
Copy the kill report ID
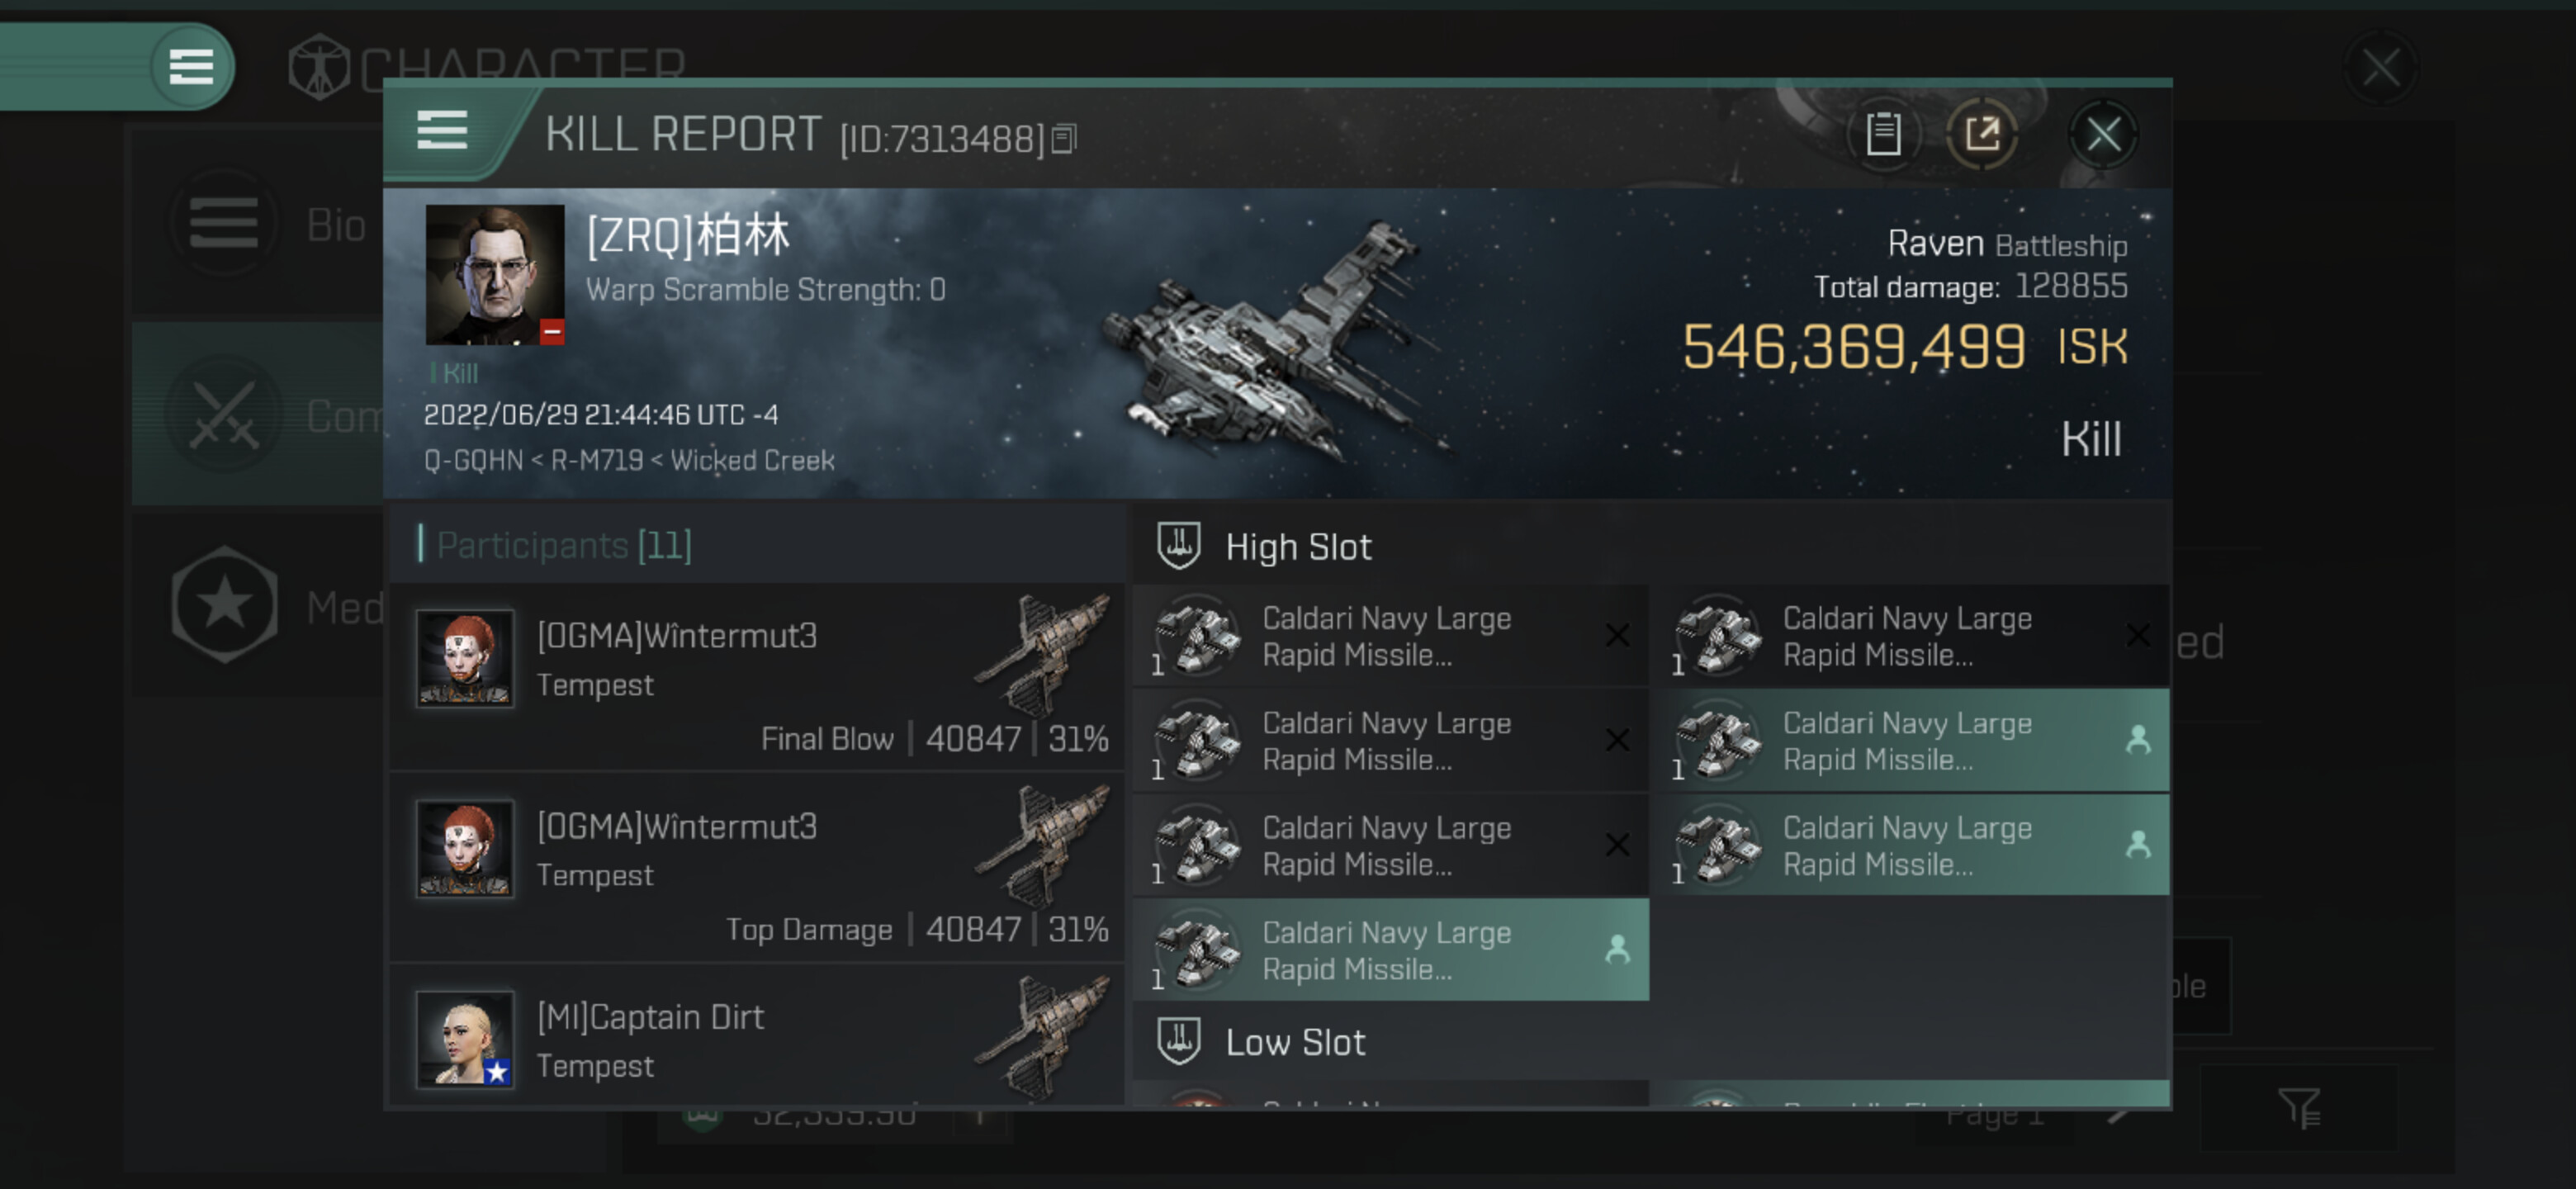point(1064,139)
